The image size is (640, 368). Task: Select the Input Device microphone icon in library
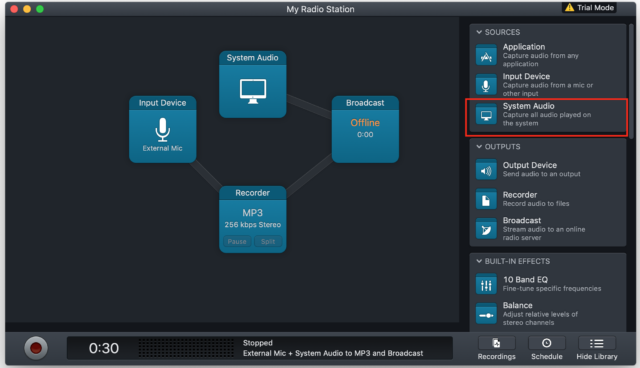tap(486, 85)
